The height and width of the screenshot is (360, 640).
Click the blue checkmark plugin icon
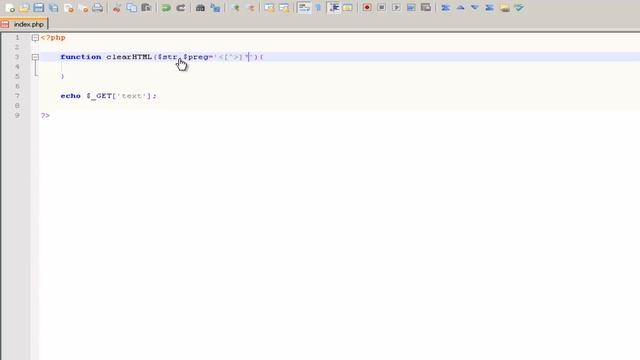(519, 8)
